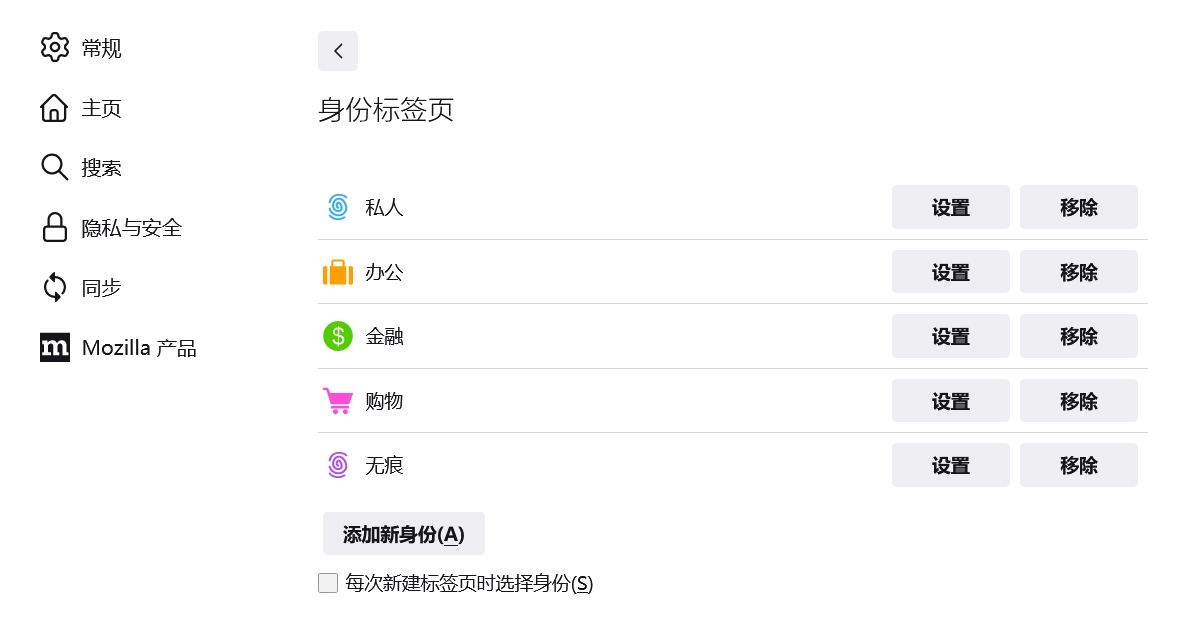Open 常规 settings category
Viewport: 1187px width, 640px height.
101,48
